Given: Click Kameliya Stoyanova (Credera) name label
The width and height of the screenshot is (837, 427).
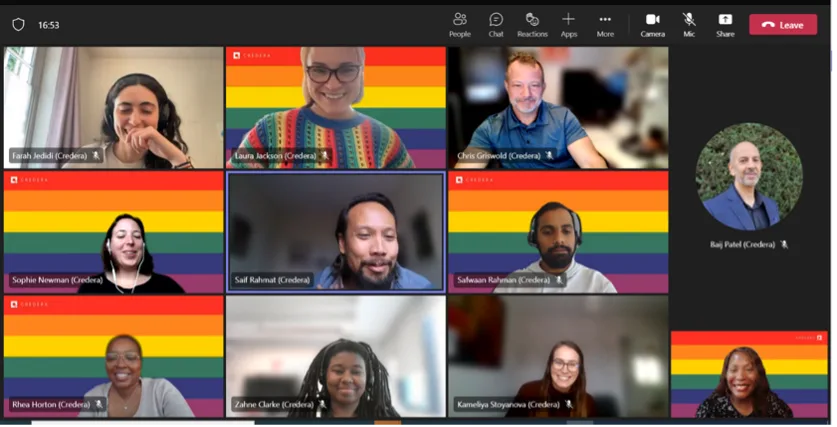Looking at the screenshot, I should point(508,405).
